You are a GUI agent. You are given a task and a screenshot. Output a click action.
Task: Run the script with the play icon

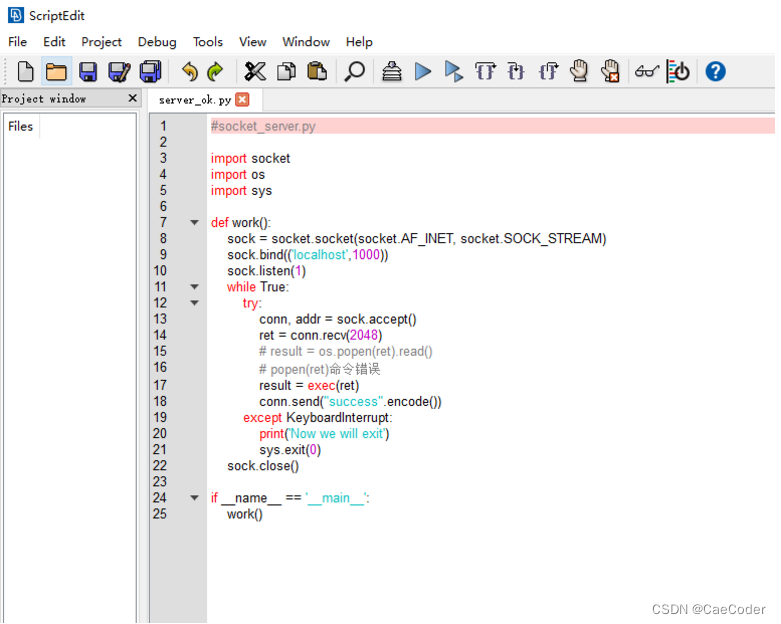[423, 71]
